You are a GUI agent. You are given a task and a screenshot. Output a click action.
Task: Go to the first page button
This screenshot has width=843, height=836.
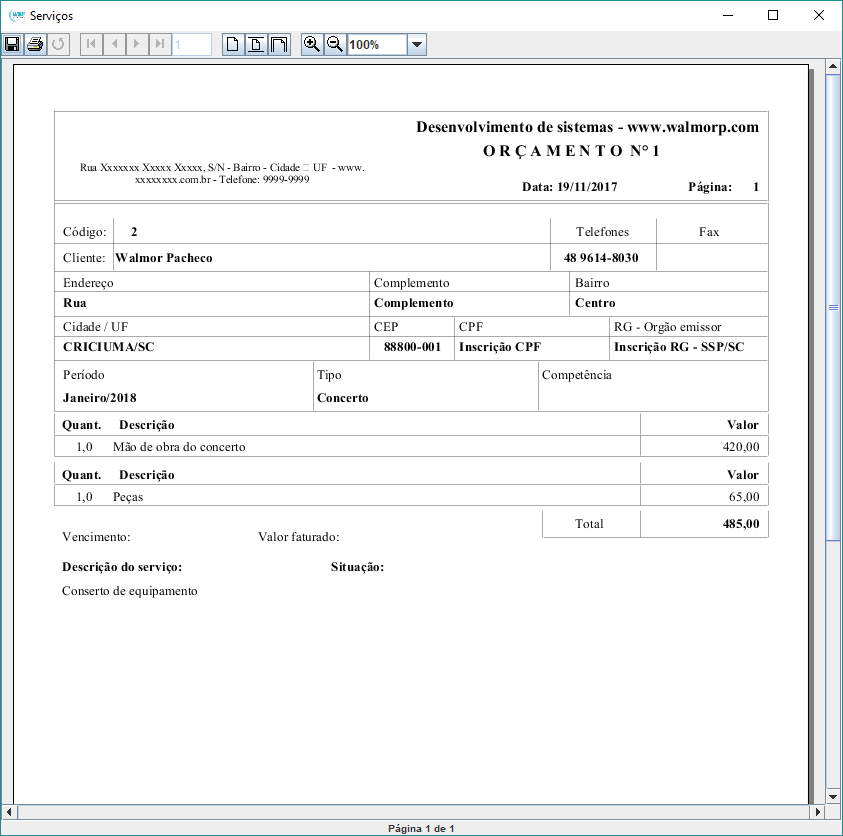(x=91, y=44)
